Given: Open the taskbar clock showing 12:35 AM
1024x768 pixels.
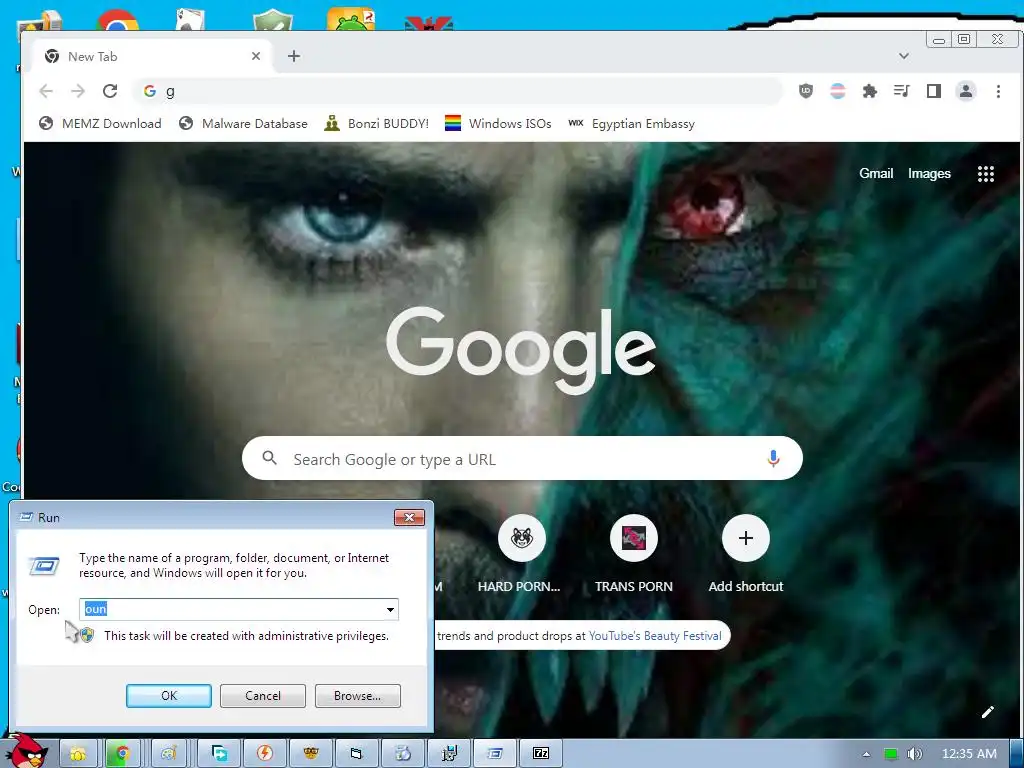Looking at the screenshot, I should tap(969, 754).
